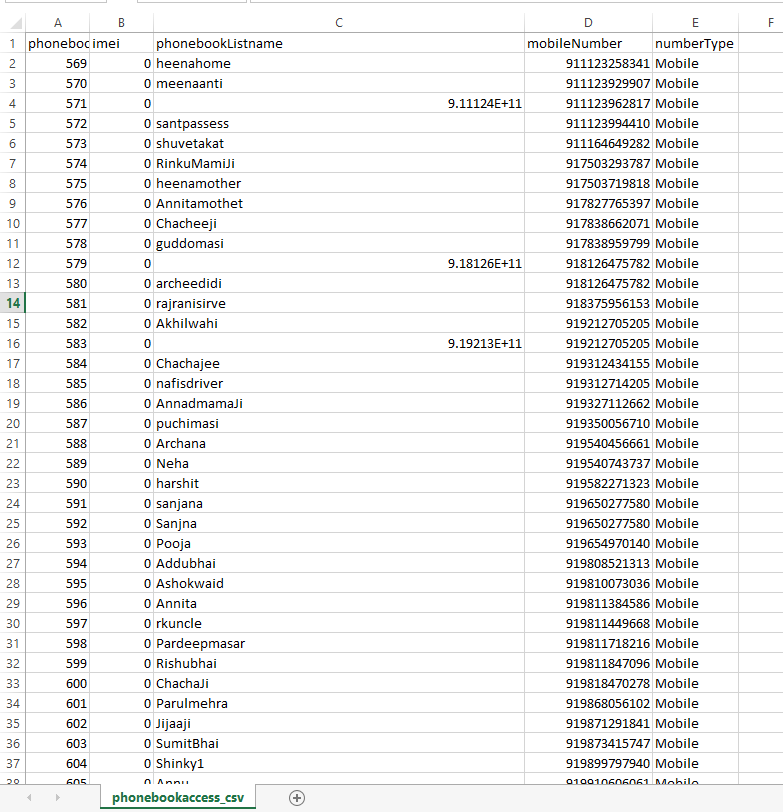Viewport: 783px width, 812px height.
Task: Select column E header
Action: pos(695,22)
